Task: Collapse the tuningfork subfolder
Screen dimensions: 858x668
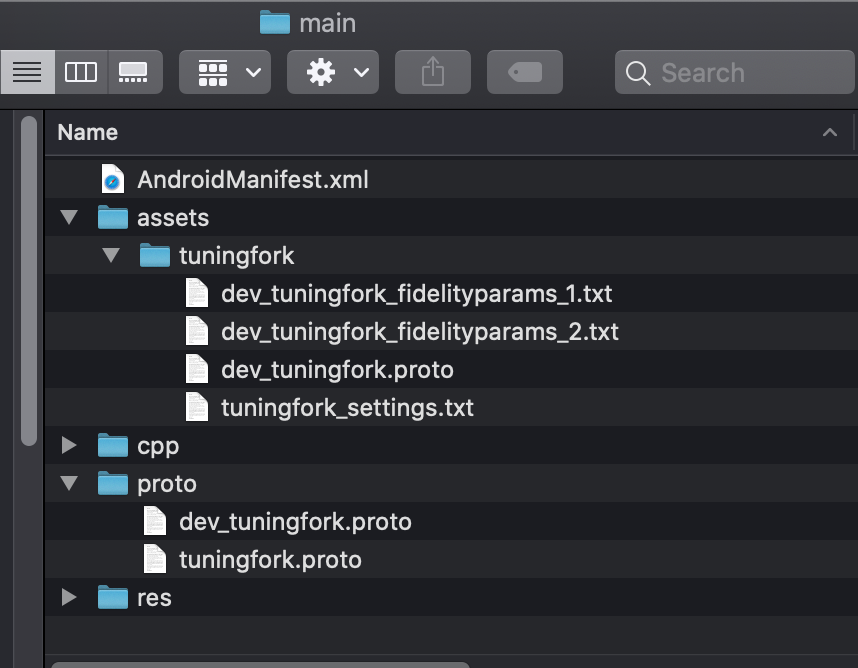Action: point(111,256)
